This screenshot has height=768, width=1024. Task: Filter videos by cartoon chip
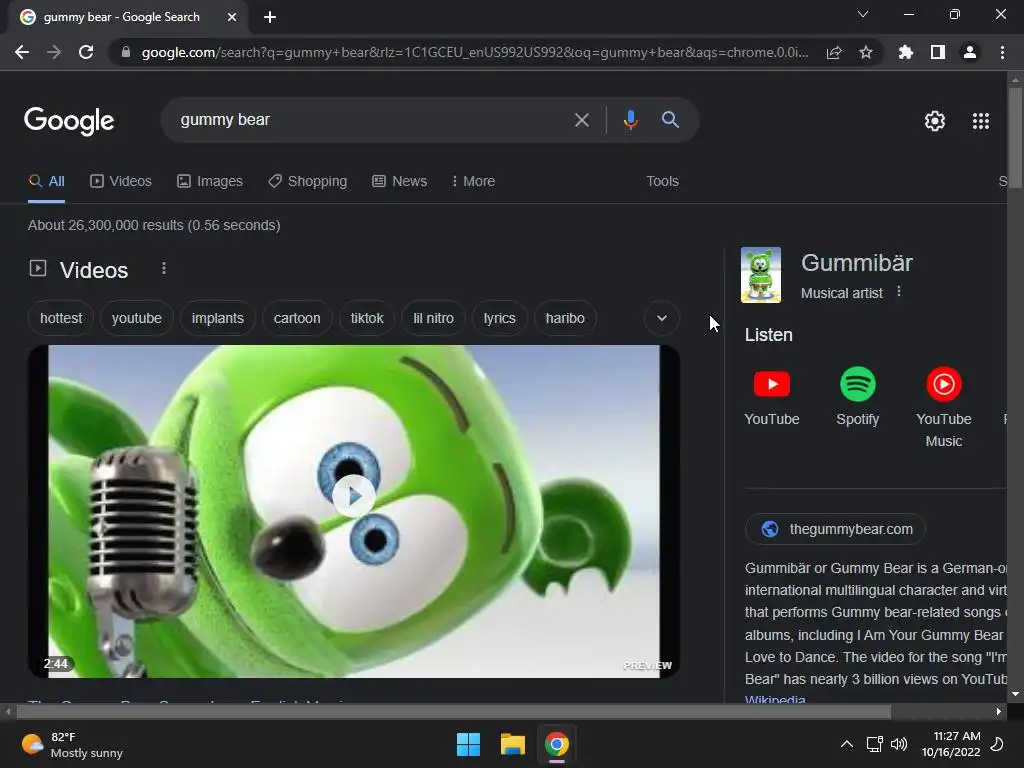pos(297,318)
